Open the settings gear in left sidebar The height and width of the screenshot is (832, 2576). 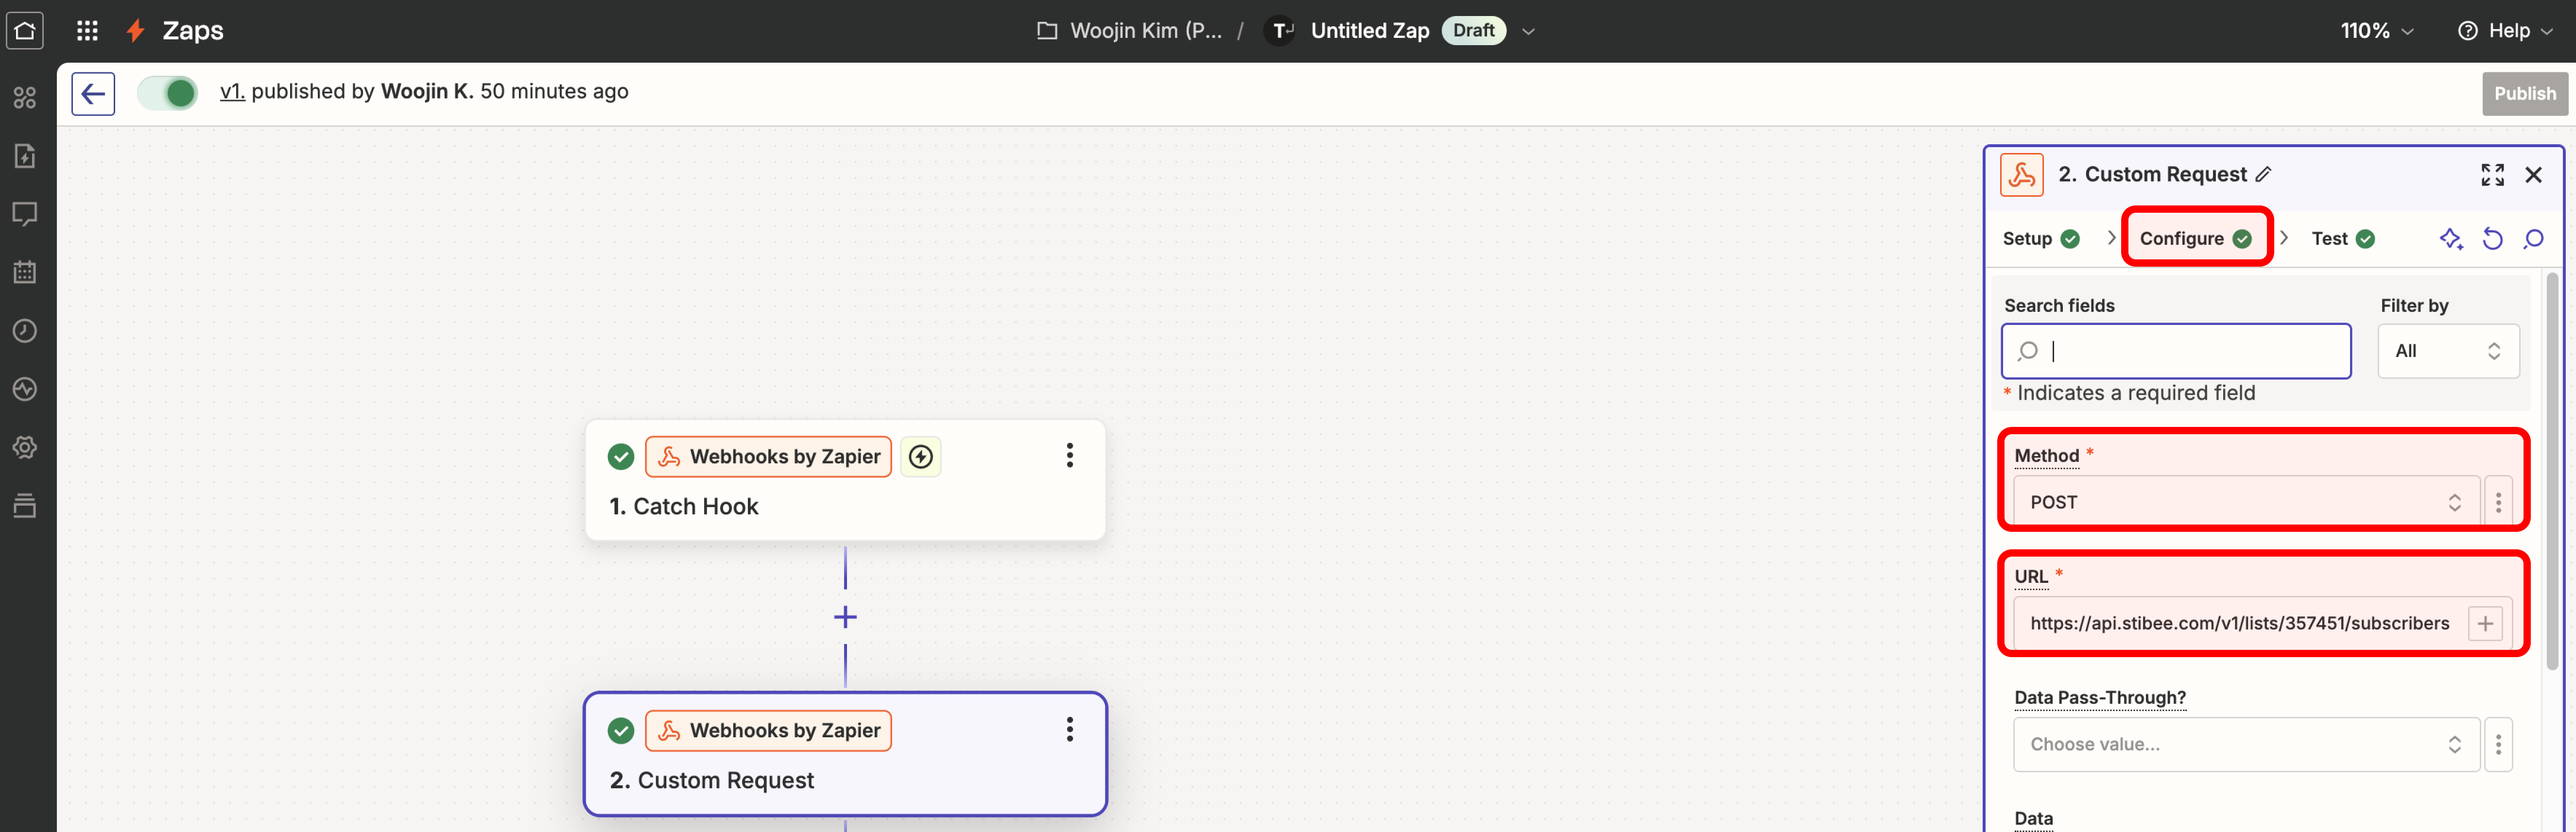25,447
